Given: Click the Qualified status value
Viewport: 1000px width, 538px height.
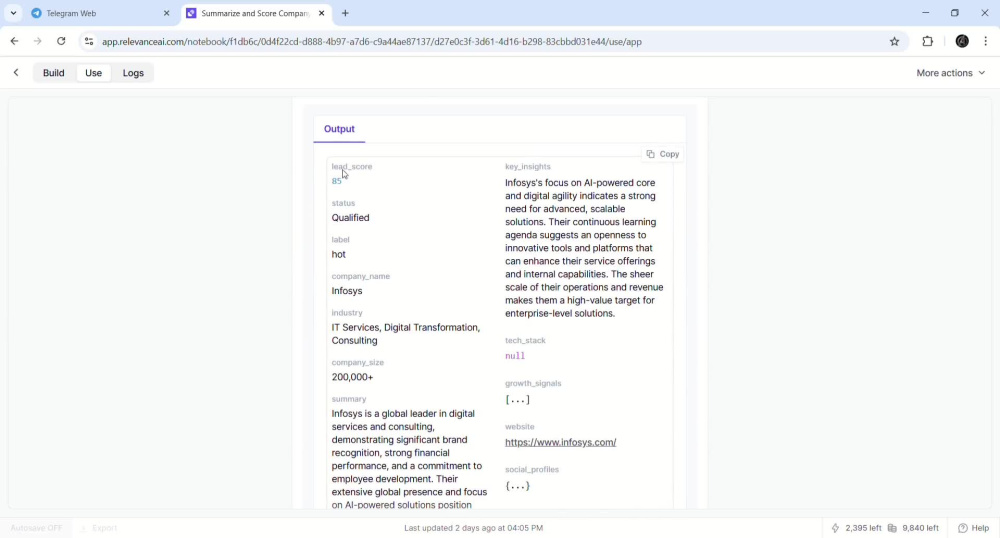Looking at the screenshot, I should [350, 217].
